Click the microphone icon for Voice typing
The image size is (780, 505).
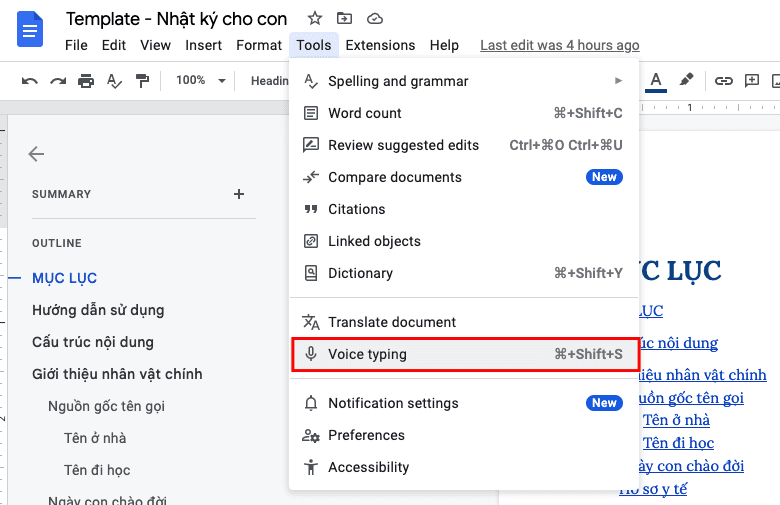click(311, 354)
